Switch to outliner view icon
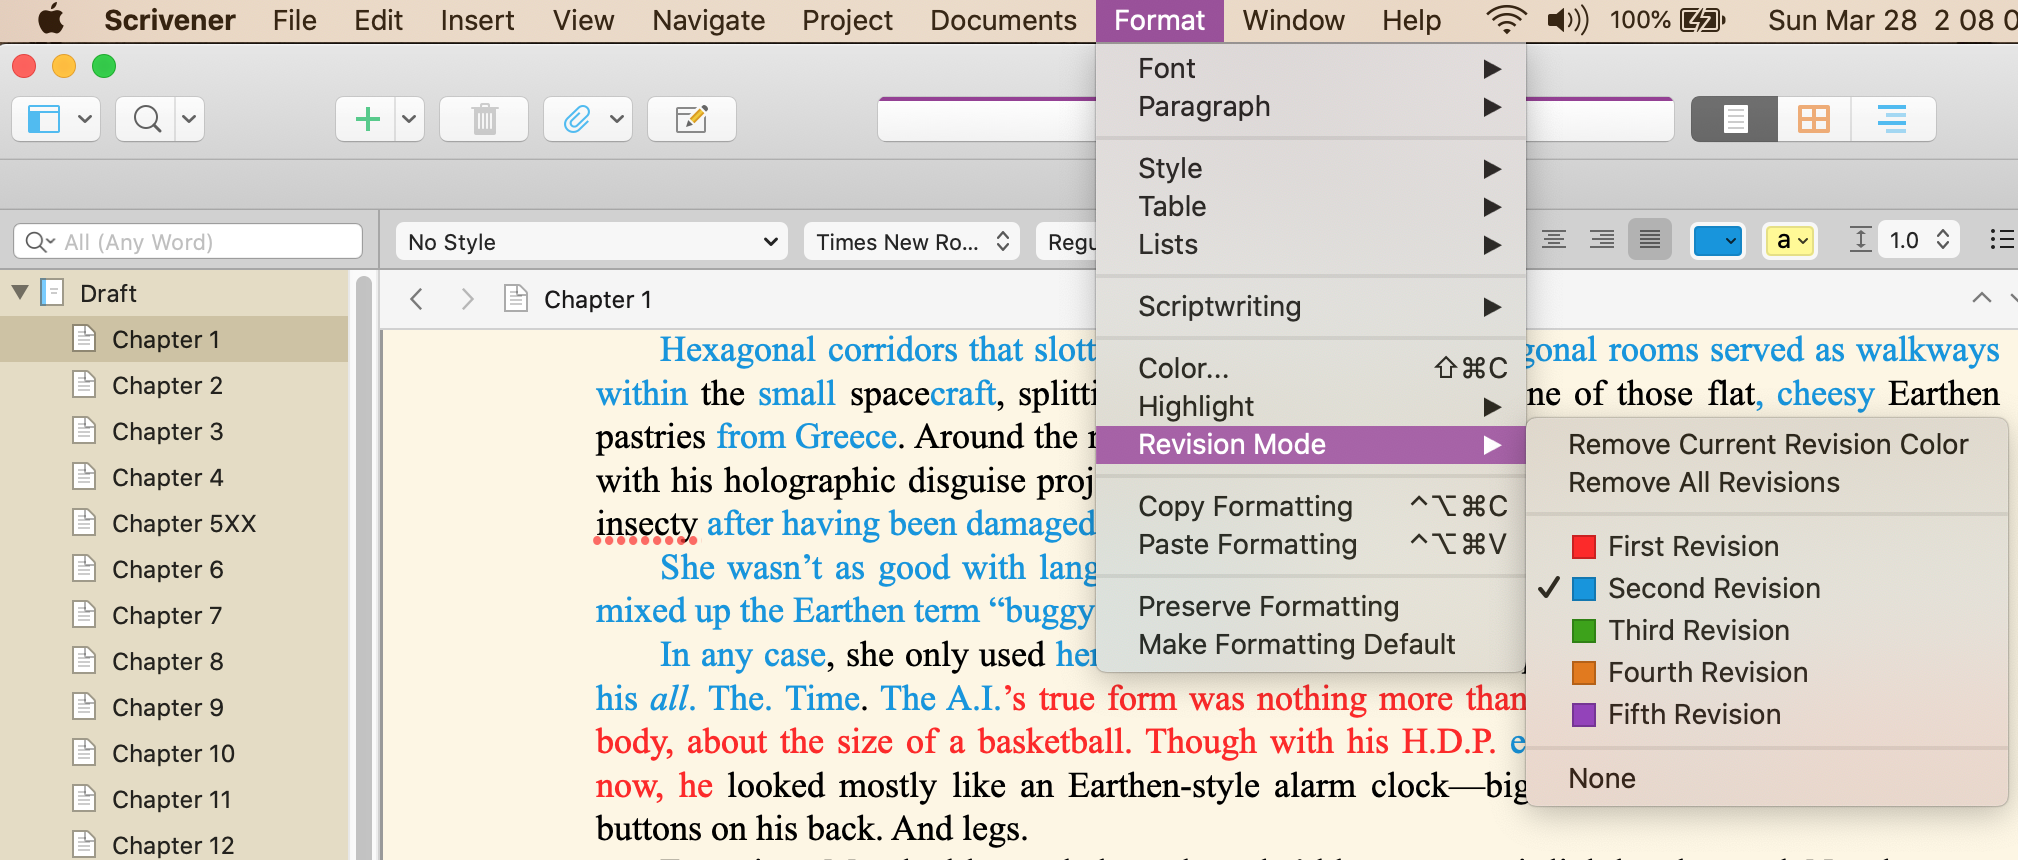 pyautogui.click(x=1891, y=120)
